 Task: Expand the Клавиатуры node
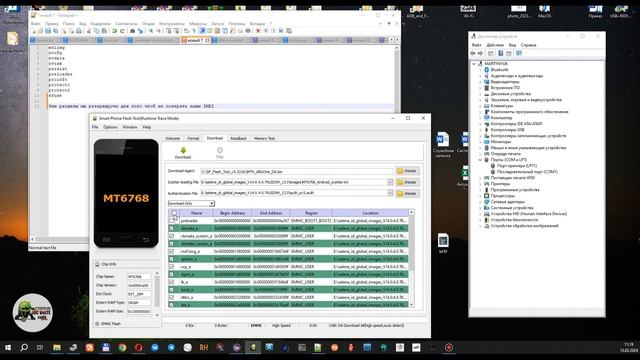tap(480, 106)
